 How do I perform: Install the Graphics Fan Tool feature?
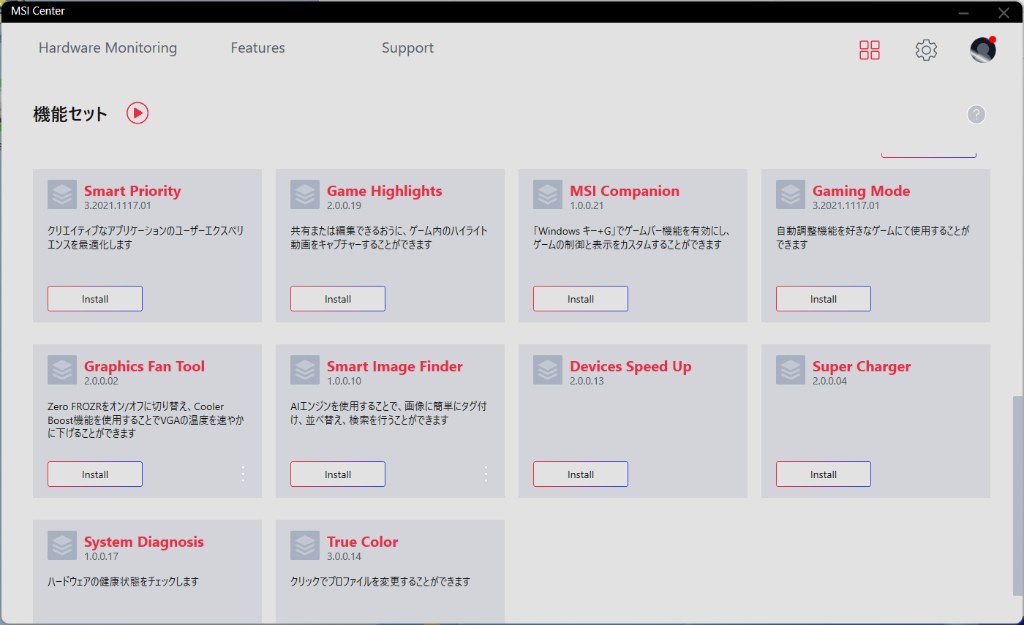click(x=95, y=474)
